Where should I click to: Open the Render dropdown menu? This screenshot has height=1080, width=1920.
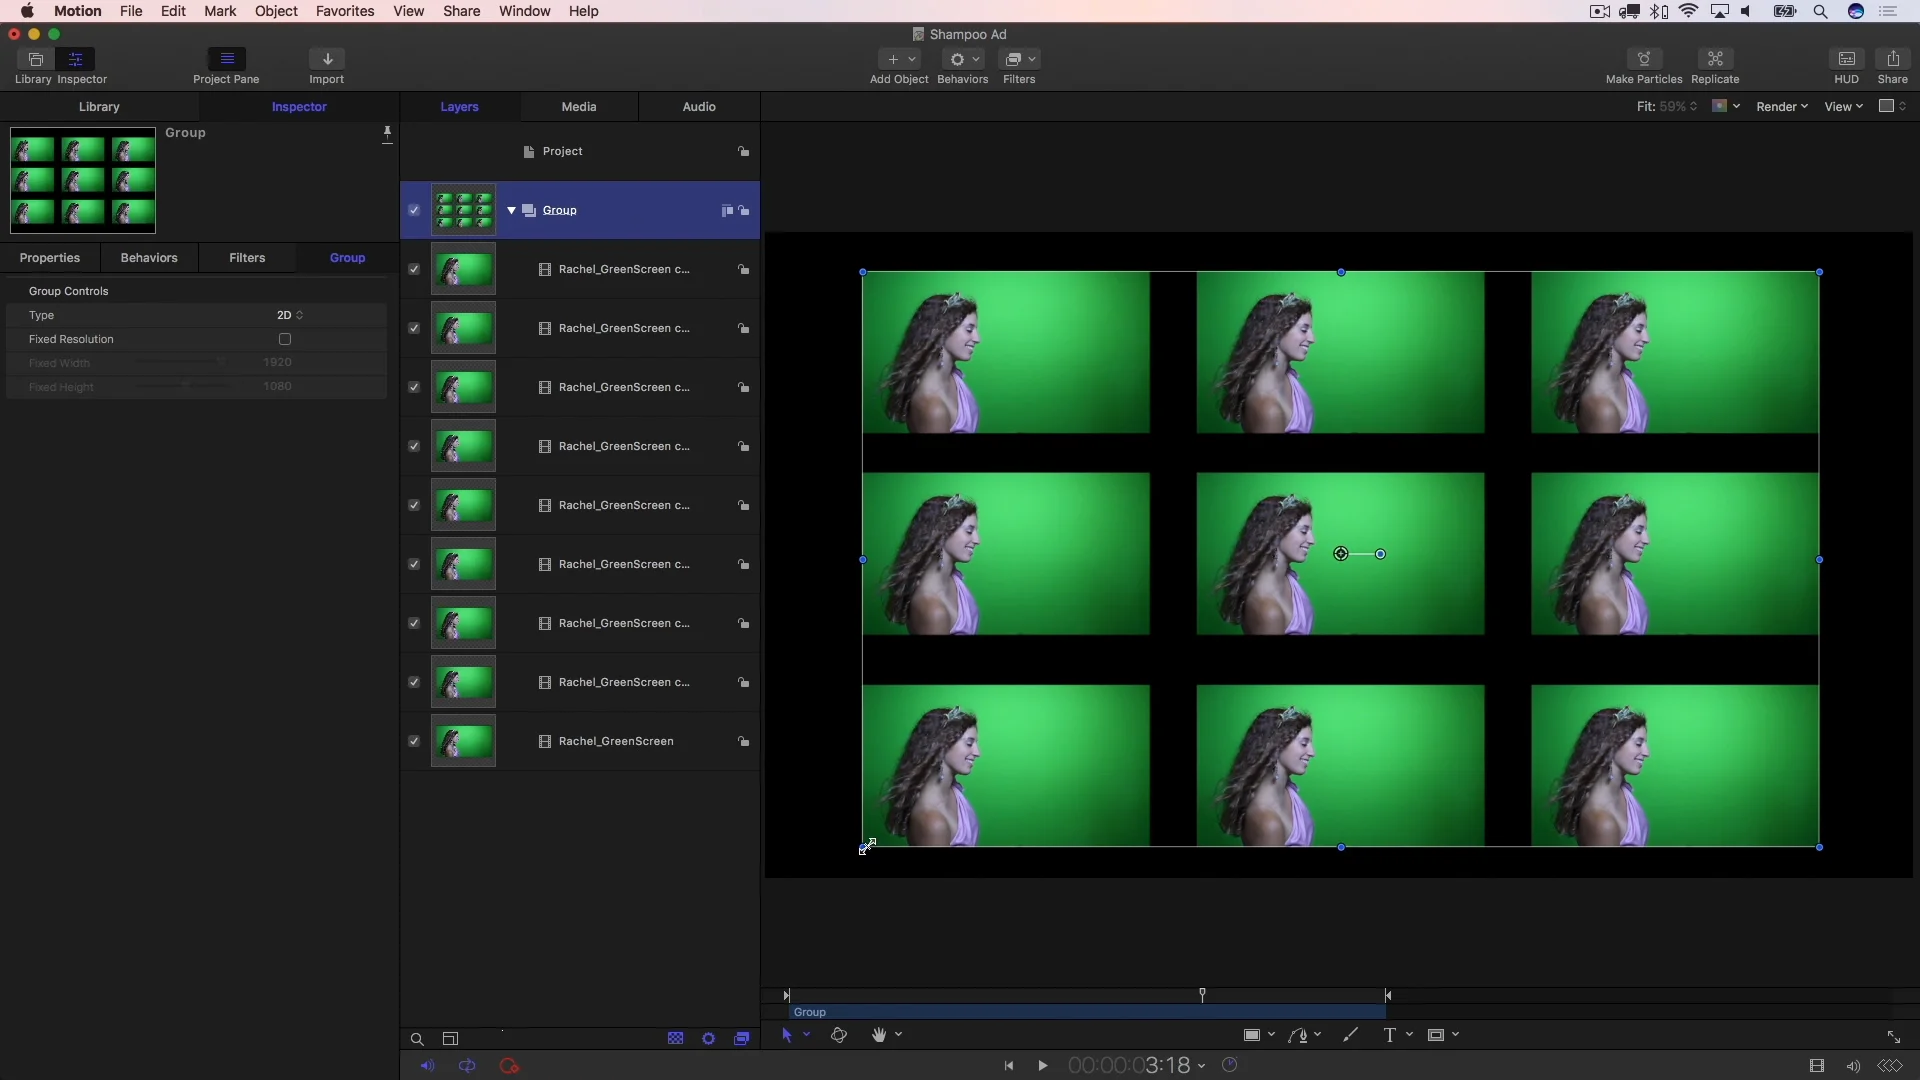[1782, 106]
